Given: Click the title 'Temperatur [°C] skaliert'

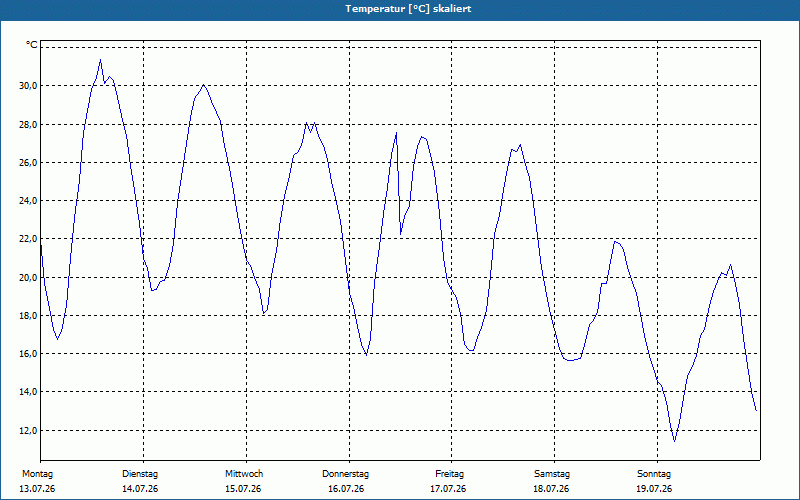Looking at the screenshot, I should coord(408,9).
